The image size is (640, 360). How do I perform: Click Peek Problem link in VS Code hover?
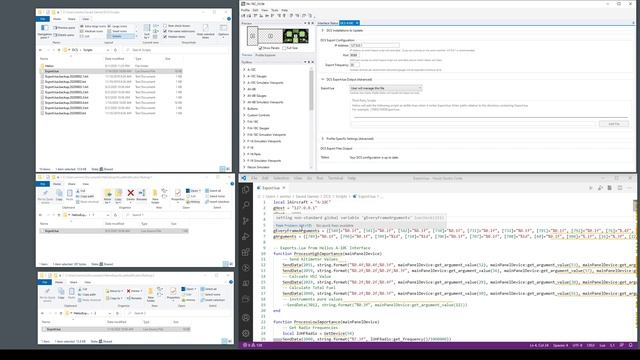(293, 225)
